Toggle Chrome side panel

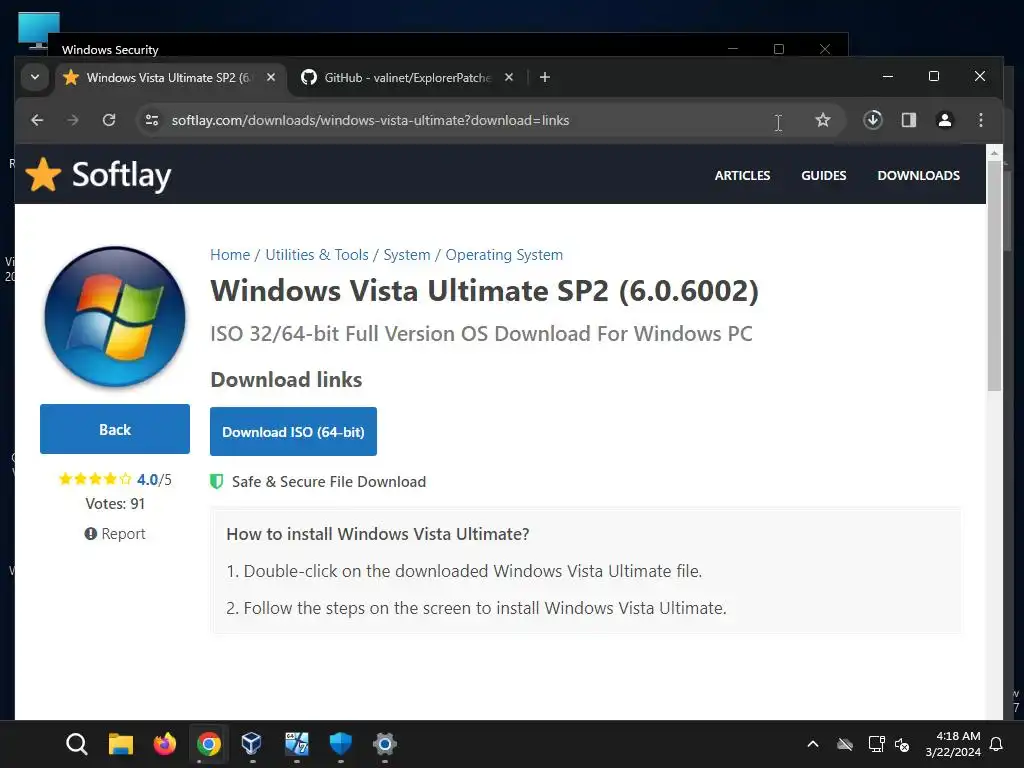coord(908,120)
